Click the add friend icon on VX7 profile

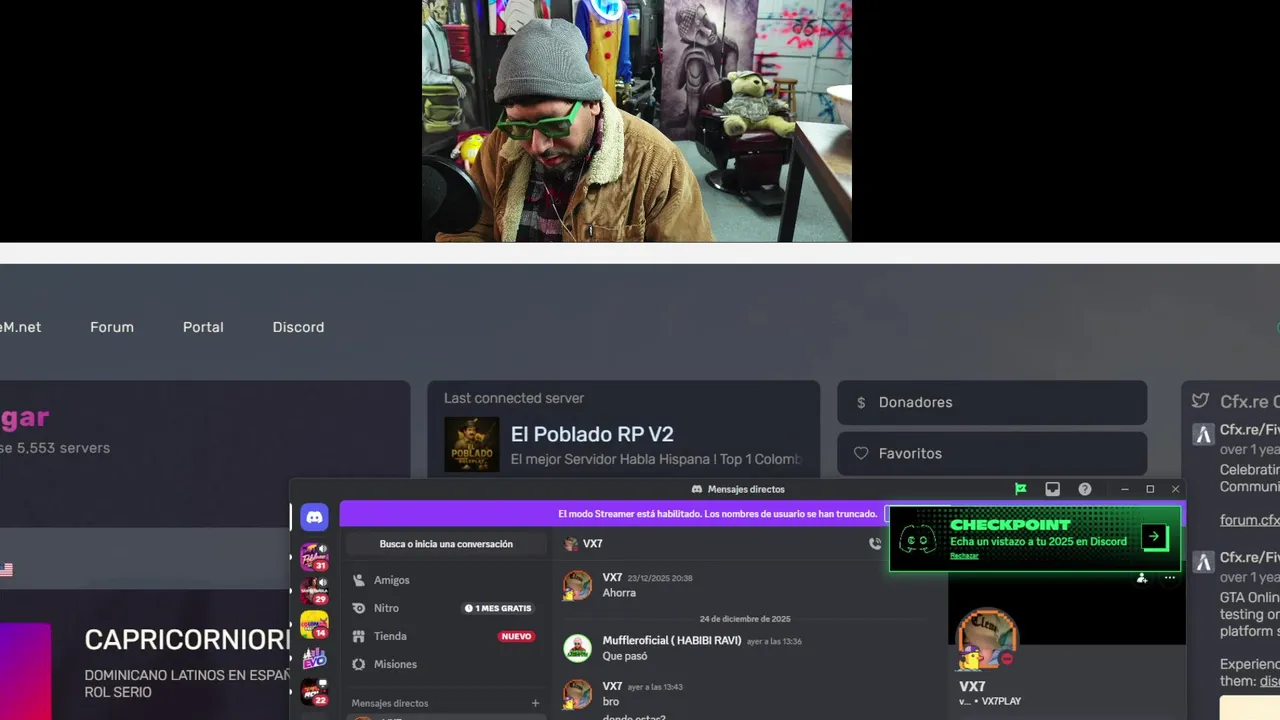click(1142, 578)
